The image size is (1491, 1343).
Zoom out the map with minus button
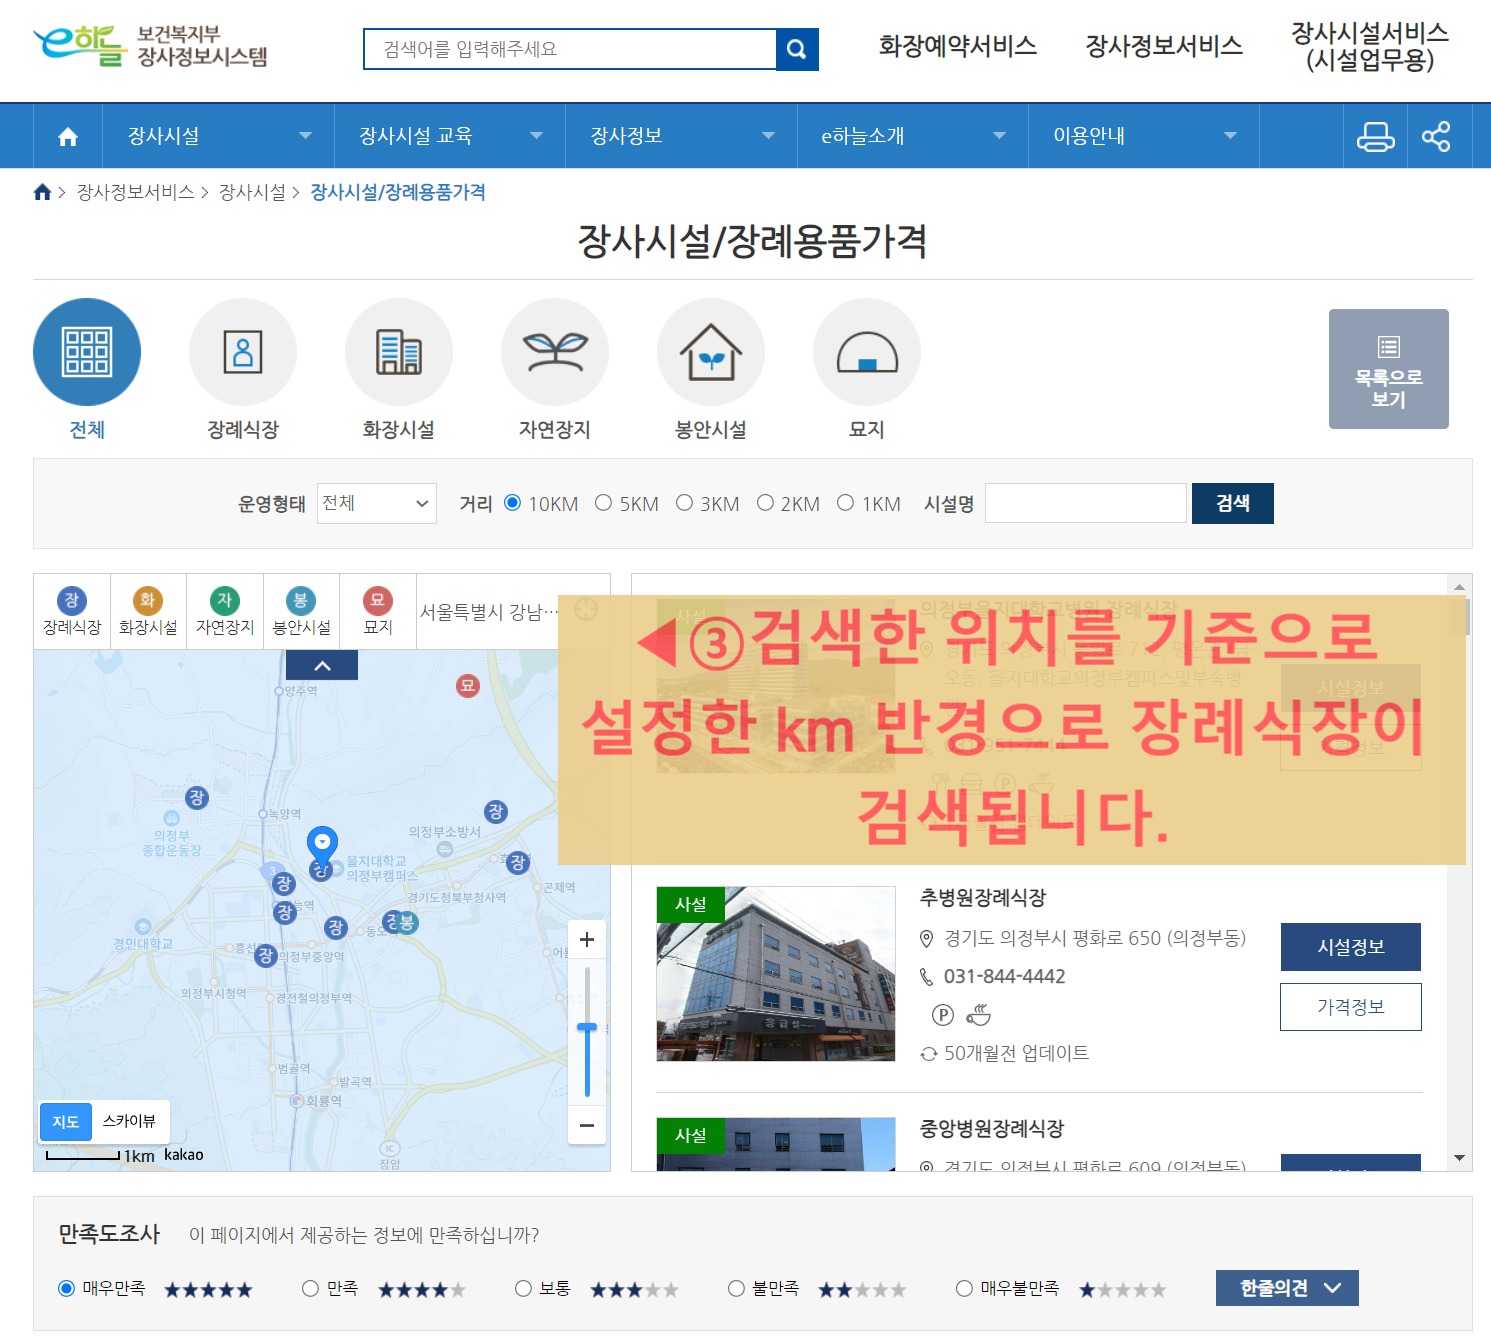(x=587, y=1125)
